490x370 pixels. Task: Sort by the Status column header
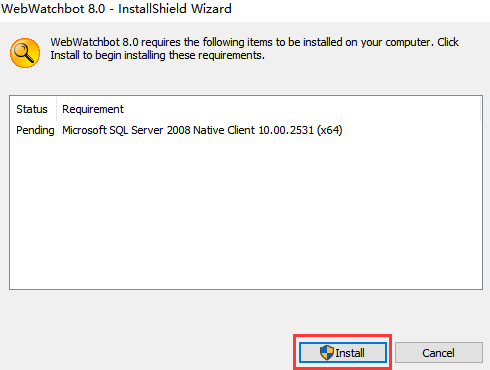pos(32,109)
